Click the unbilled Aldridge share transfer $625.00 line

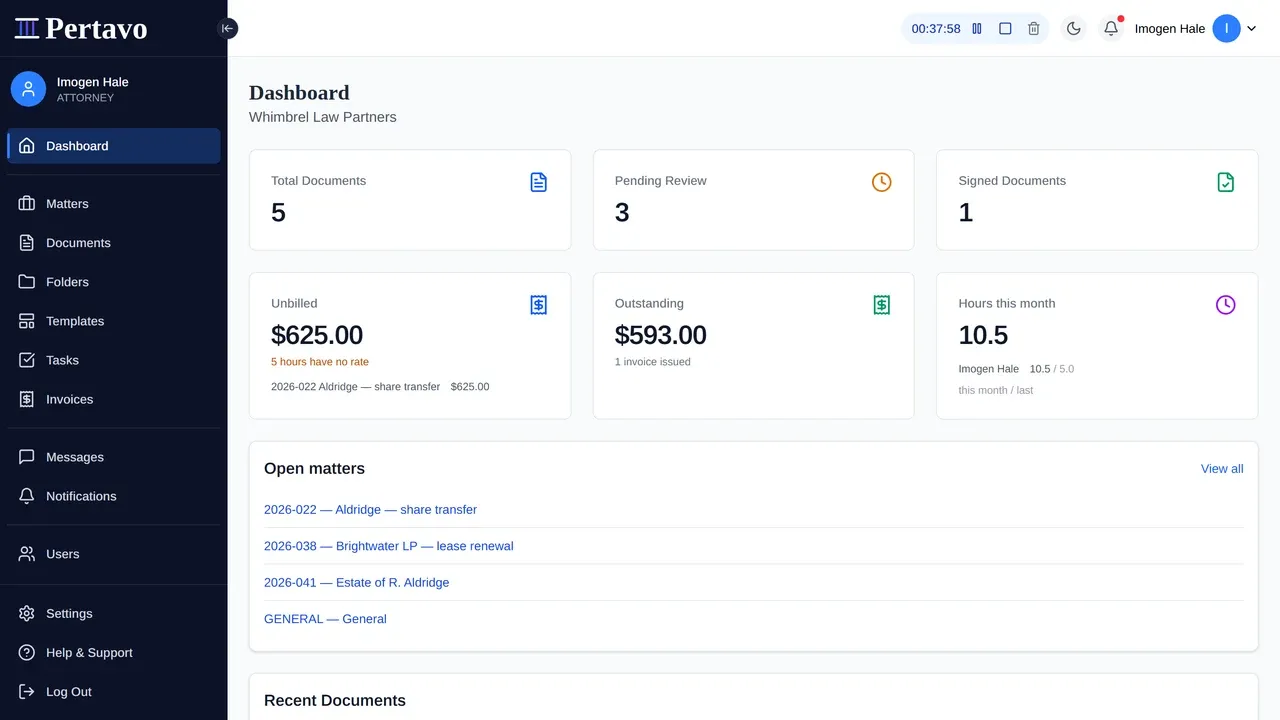pos(380,387)
